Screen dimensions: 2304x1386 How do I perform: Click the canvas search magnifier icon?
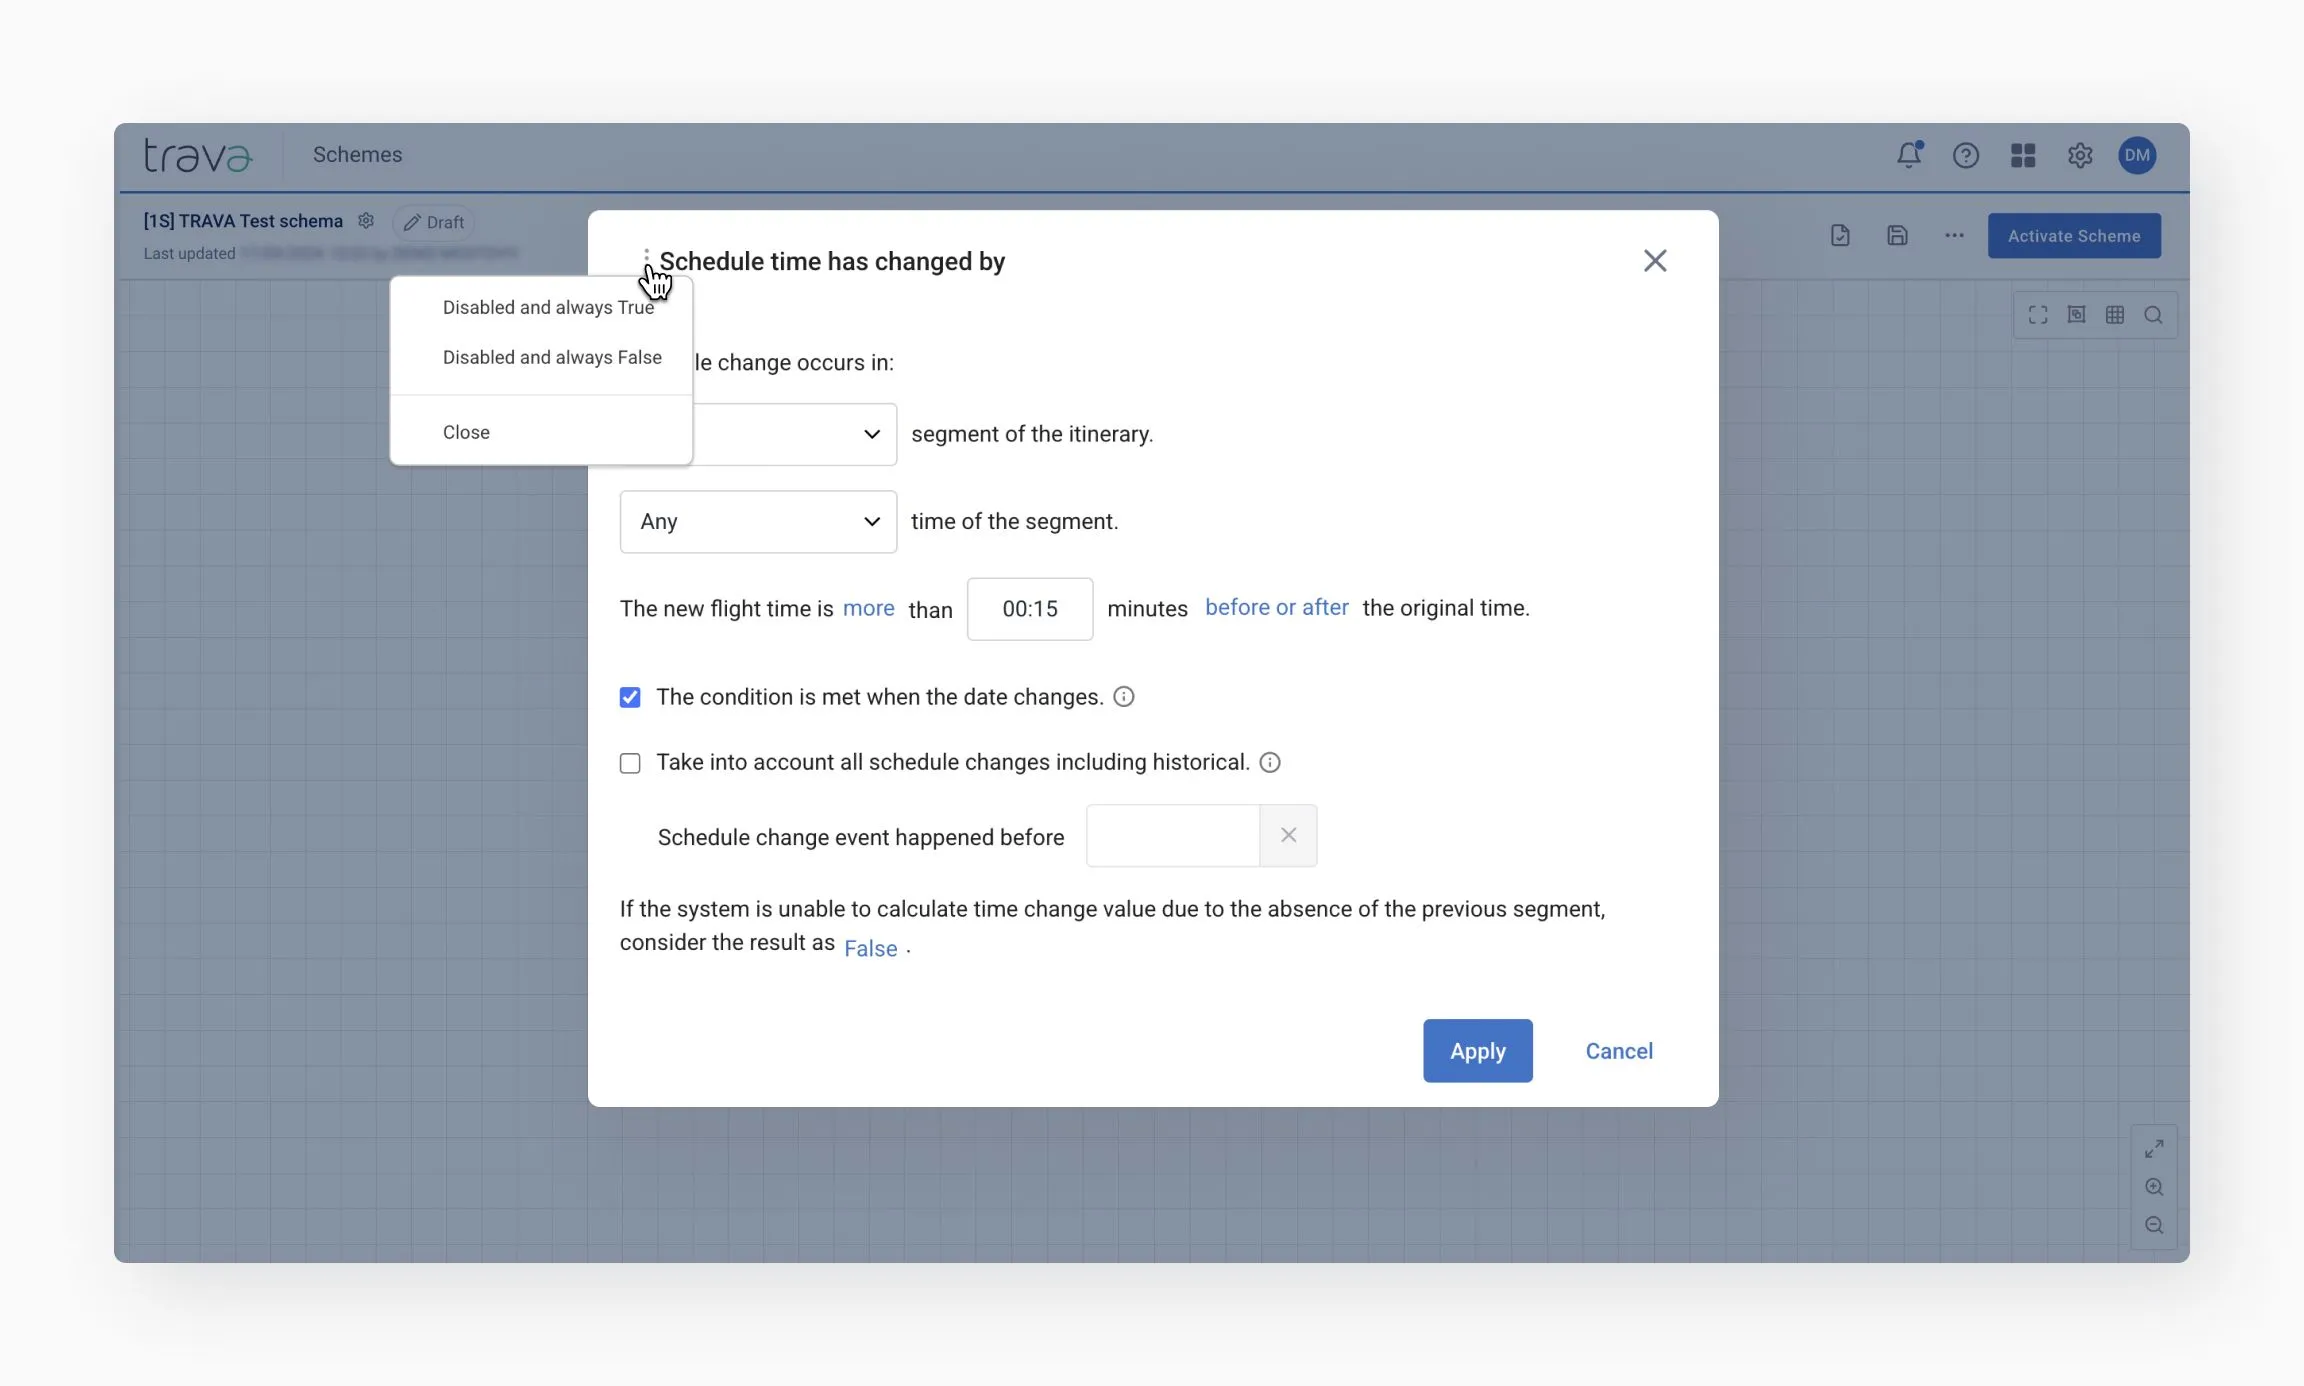[2153, 315]
